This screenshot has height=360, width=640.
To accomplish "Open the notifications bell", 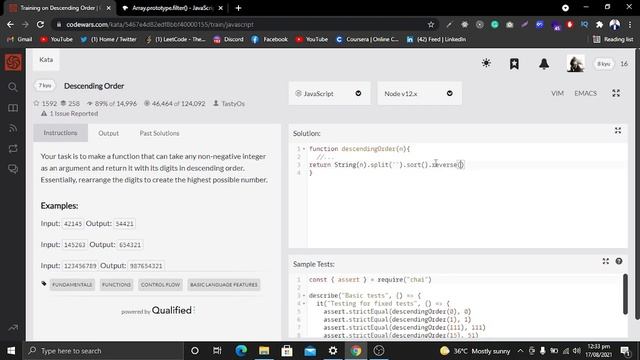I will tap(544, 64).
